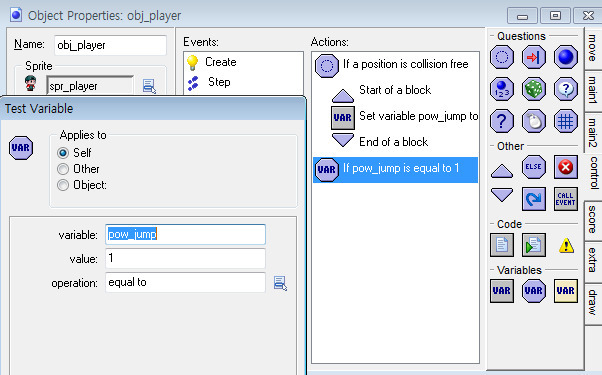Image resolution: width=602 pixels, height=375 pixels.
Task: Select the ELSE action icon
Action: 534,167
